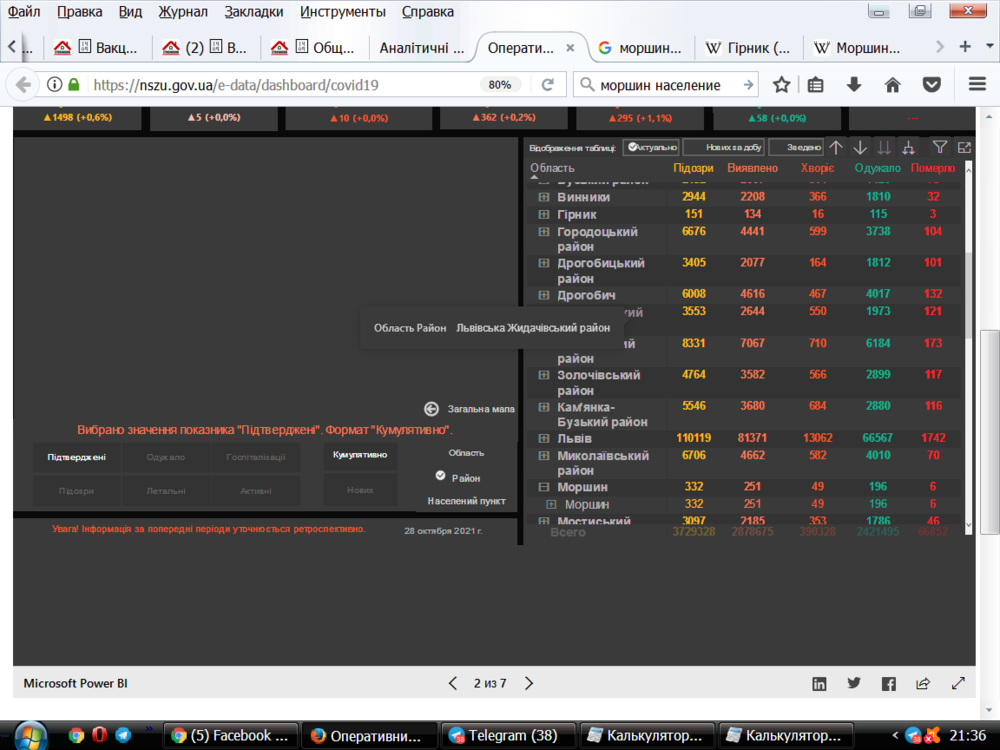Expand the Львів row in table

[544, 439]
